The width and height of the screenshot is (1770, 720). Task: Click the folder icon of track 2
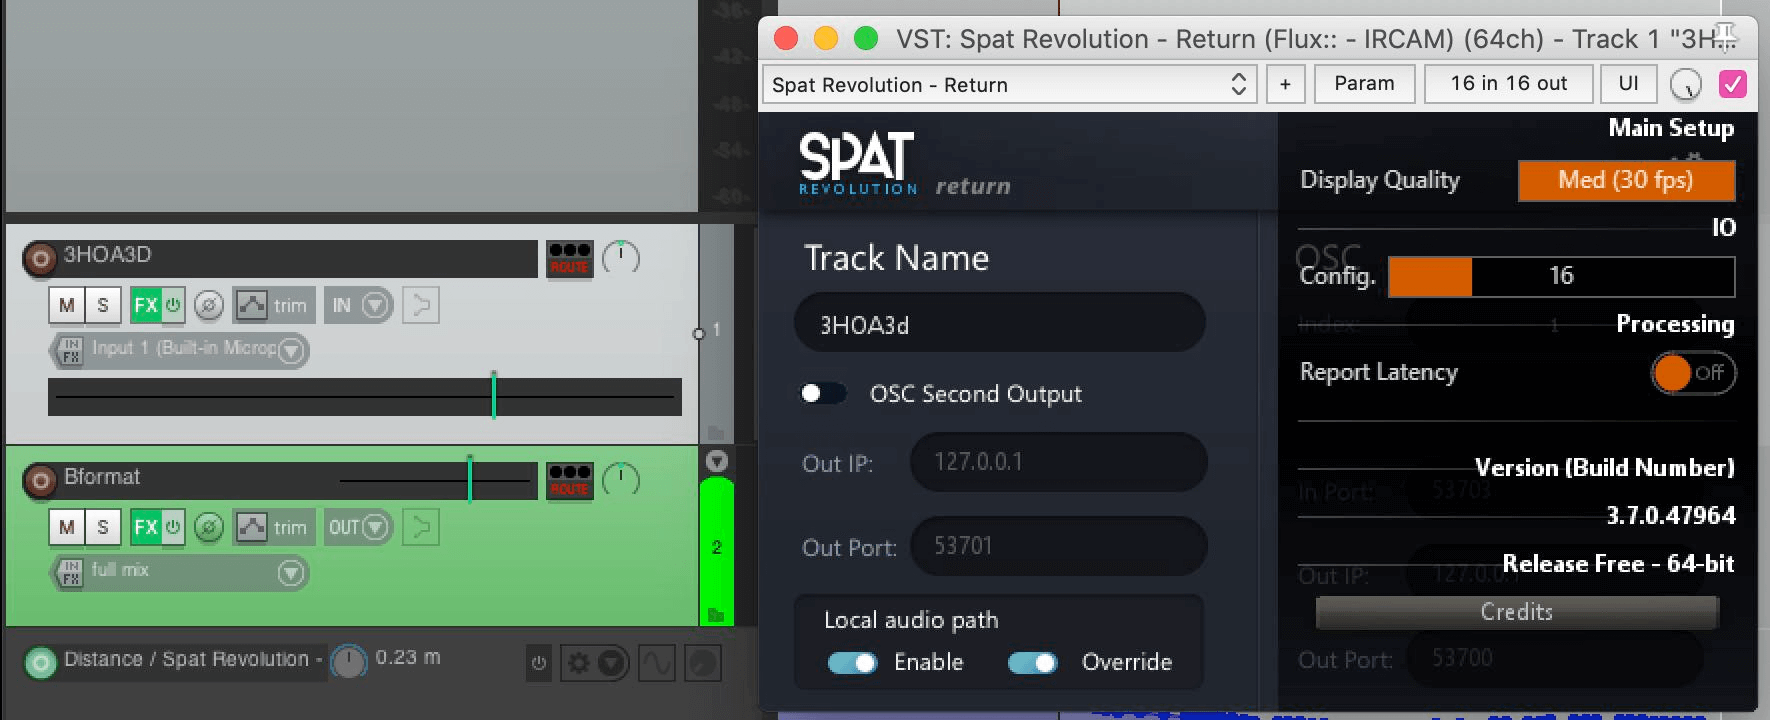716,614
